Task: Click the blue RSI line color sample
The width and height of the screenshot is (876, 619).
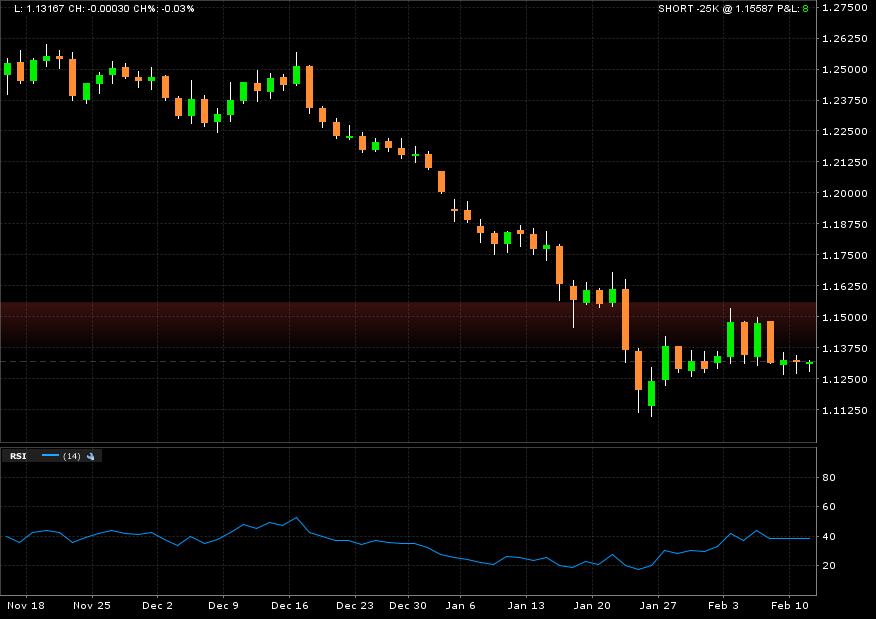Action: [50, 456]
